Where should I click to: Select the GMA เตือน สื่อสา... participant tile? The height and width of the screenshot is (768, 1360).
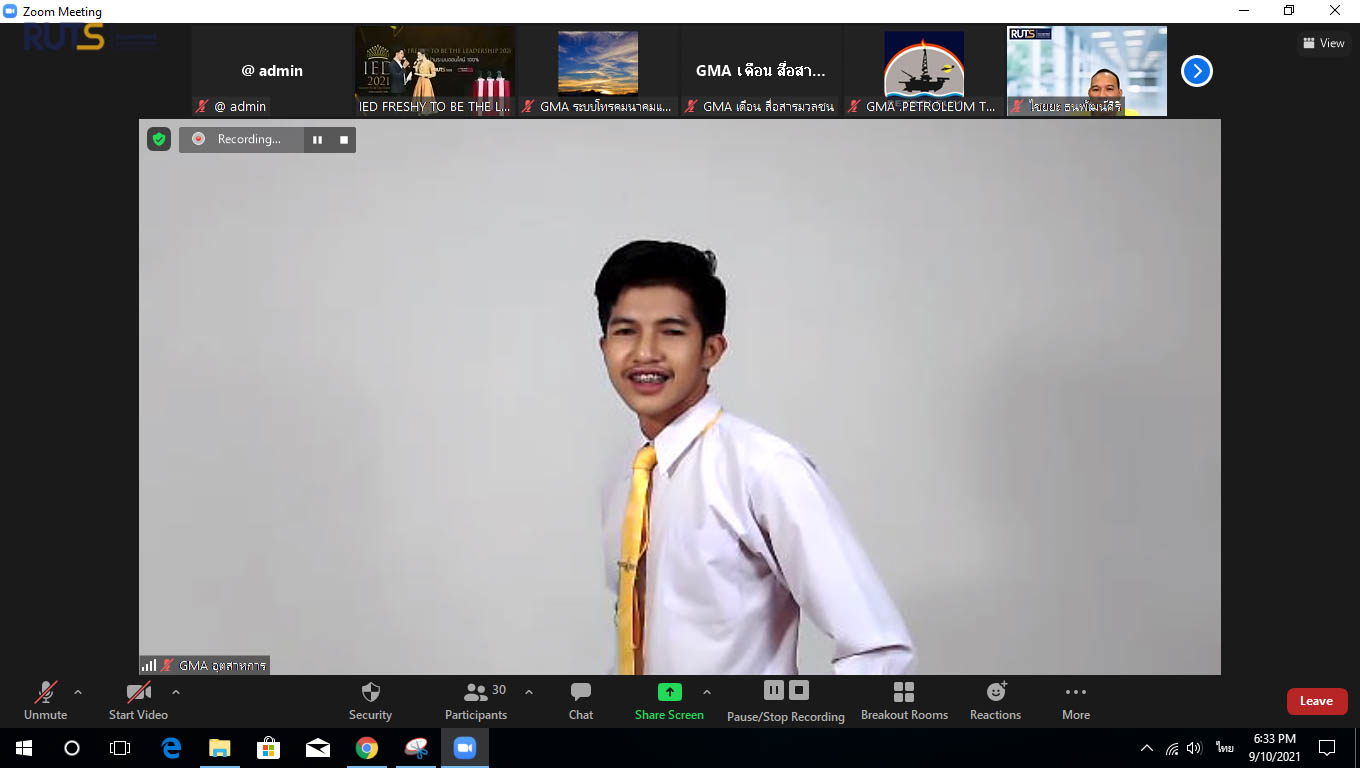coord(761,71)
